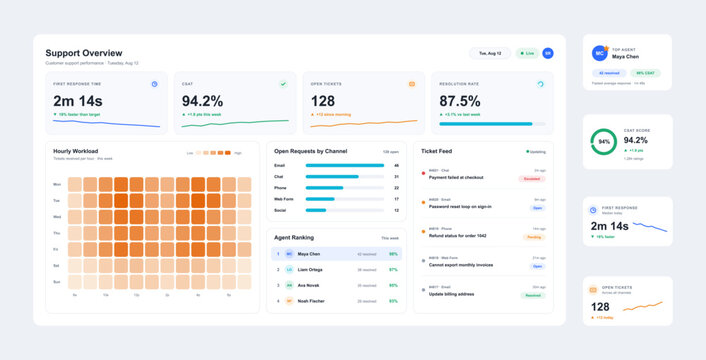706x360 pixels.
Task: Click grey status dot for Update billing address ticket
Action: point(423,290)
